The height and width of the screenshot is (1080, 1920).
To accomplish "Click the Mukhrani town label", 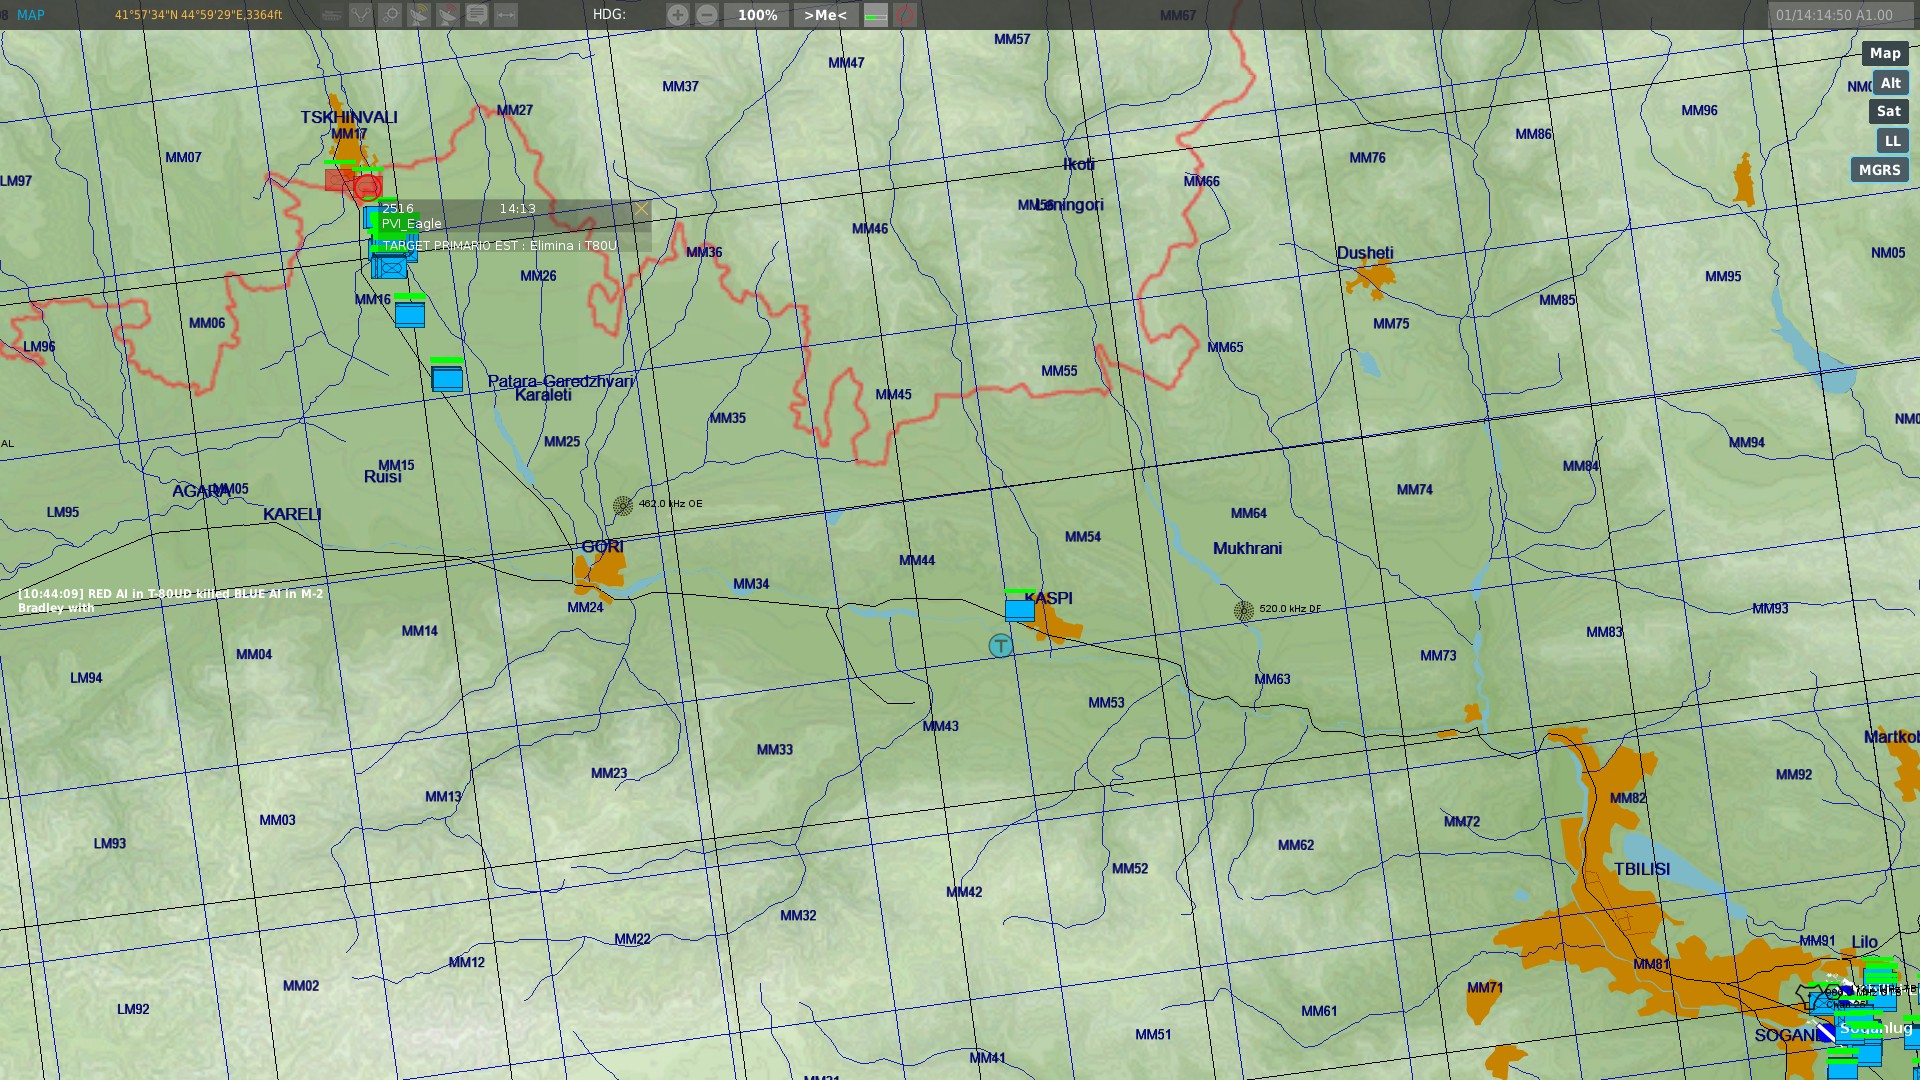I will click(1247, 548).
